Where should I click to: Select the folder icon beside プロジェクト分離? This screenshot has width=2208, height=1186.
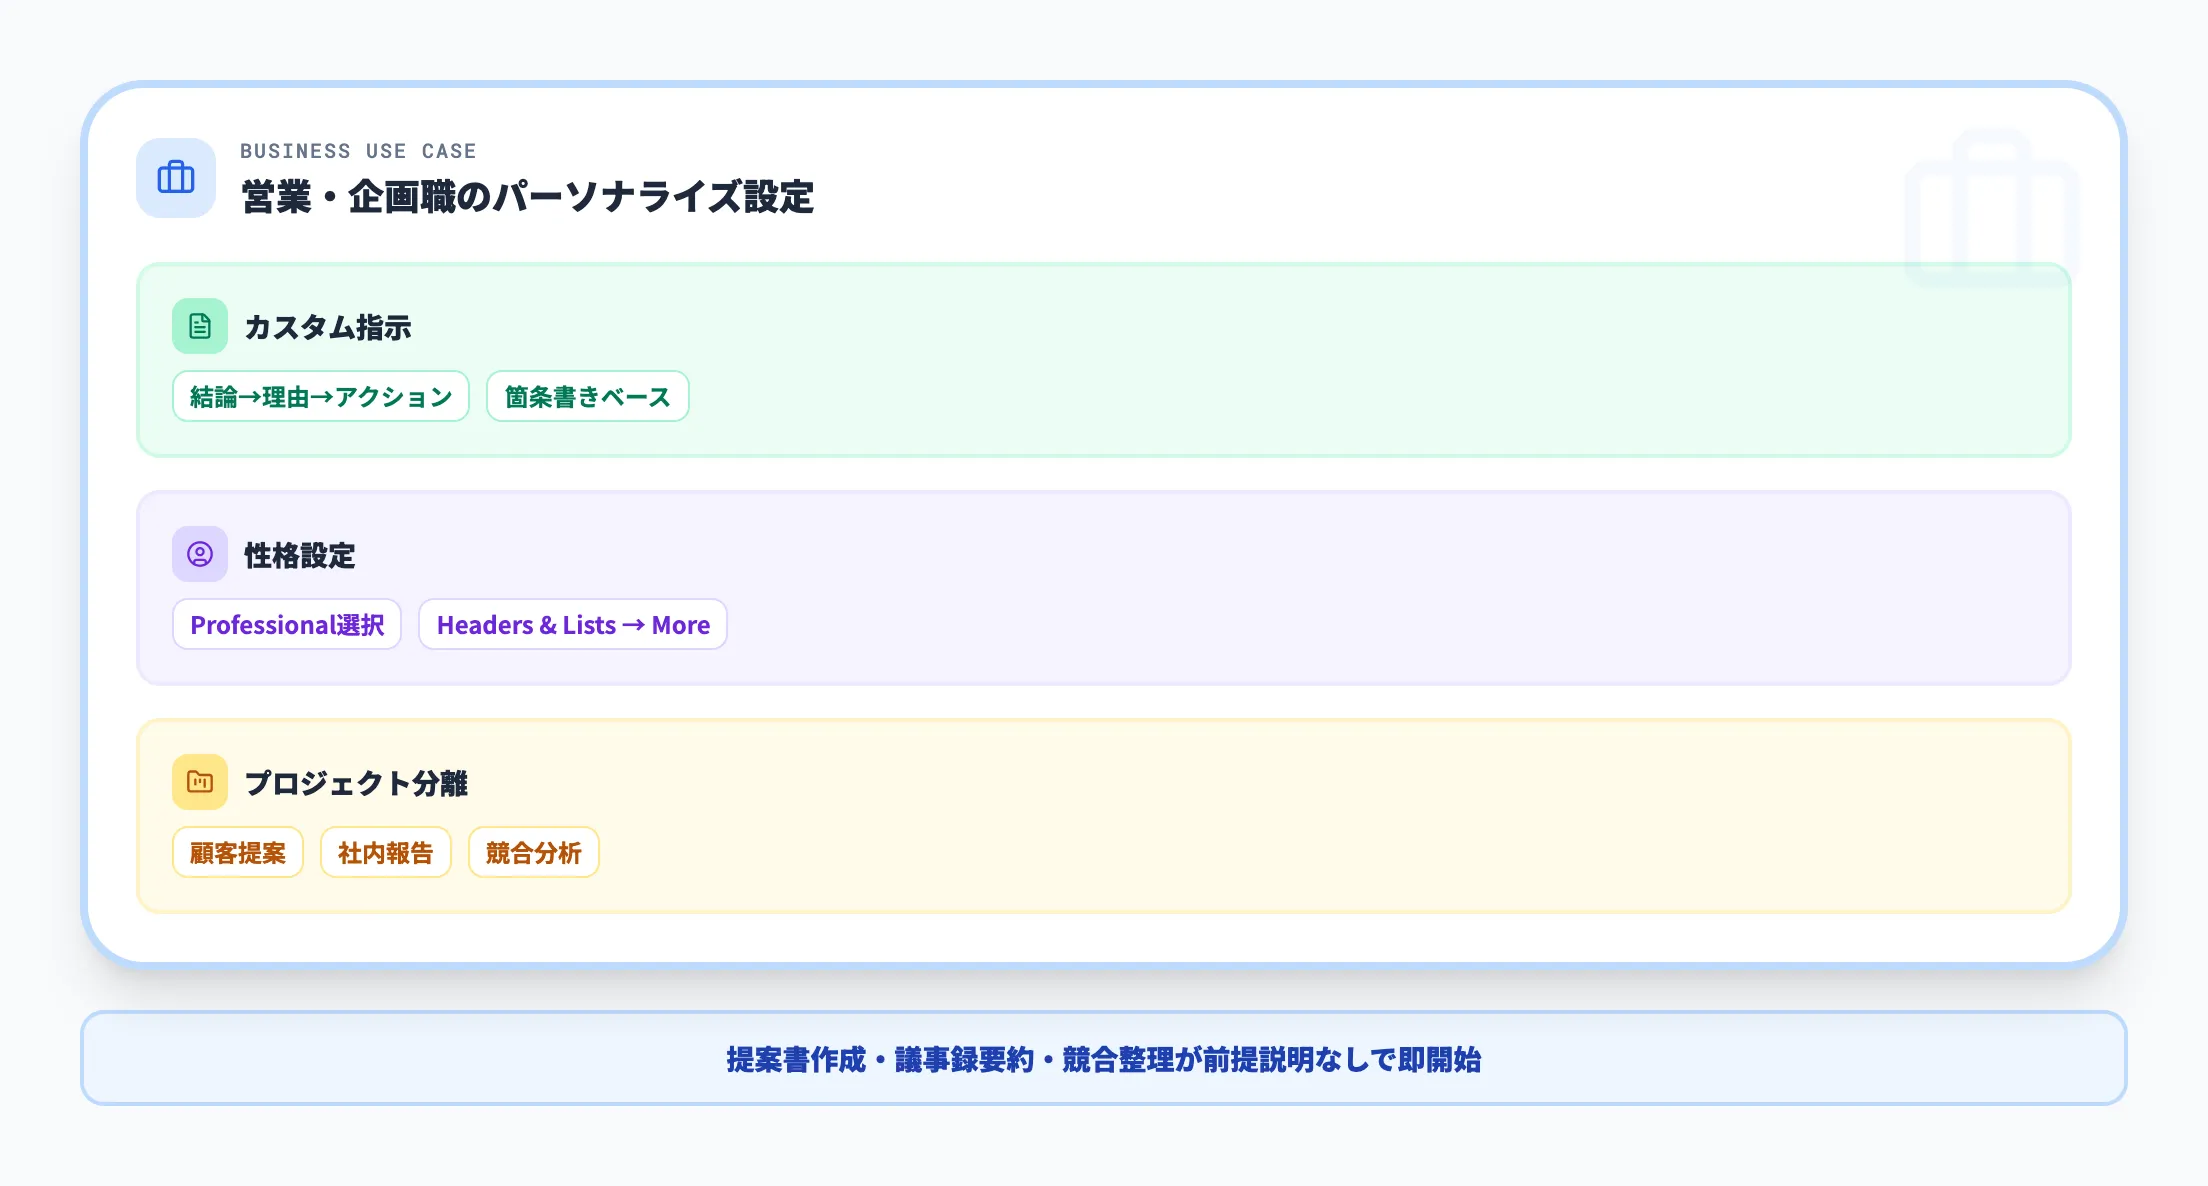click(x=199, y=782)
